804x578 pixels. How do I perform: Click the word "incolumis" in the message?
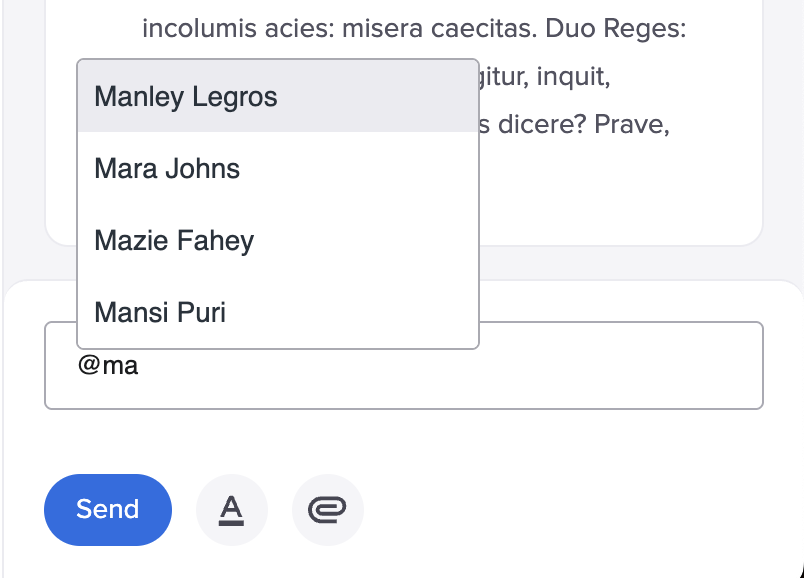pos(199,28)
